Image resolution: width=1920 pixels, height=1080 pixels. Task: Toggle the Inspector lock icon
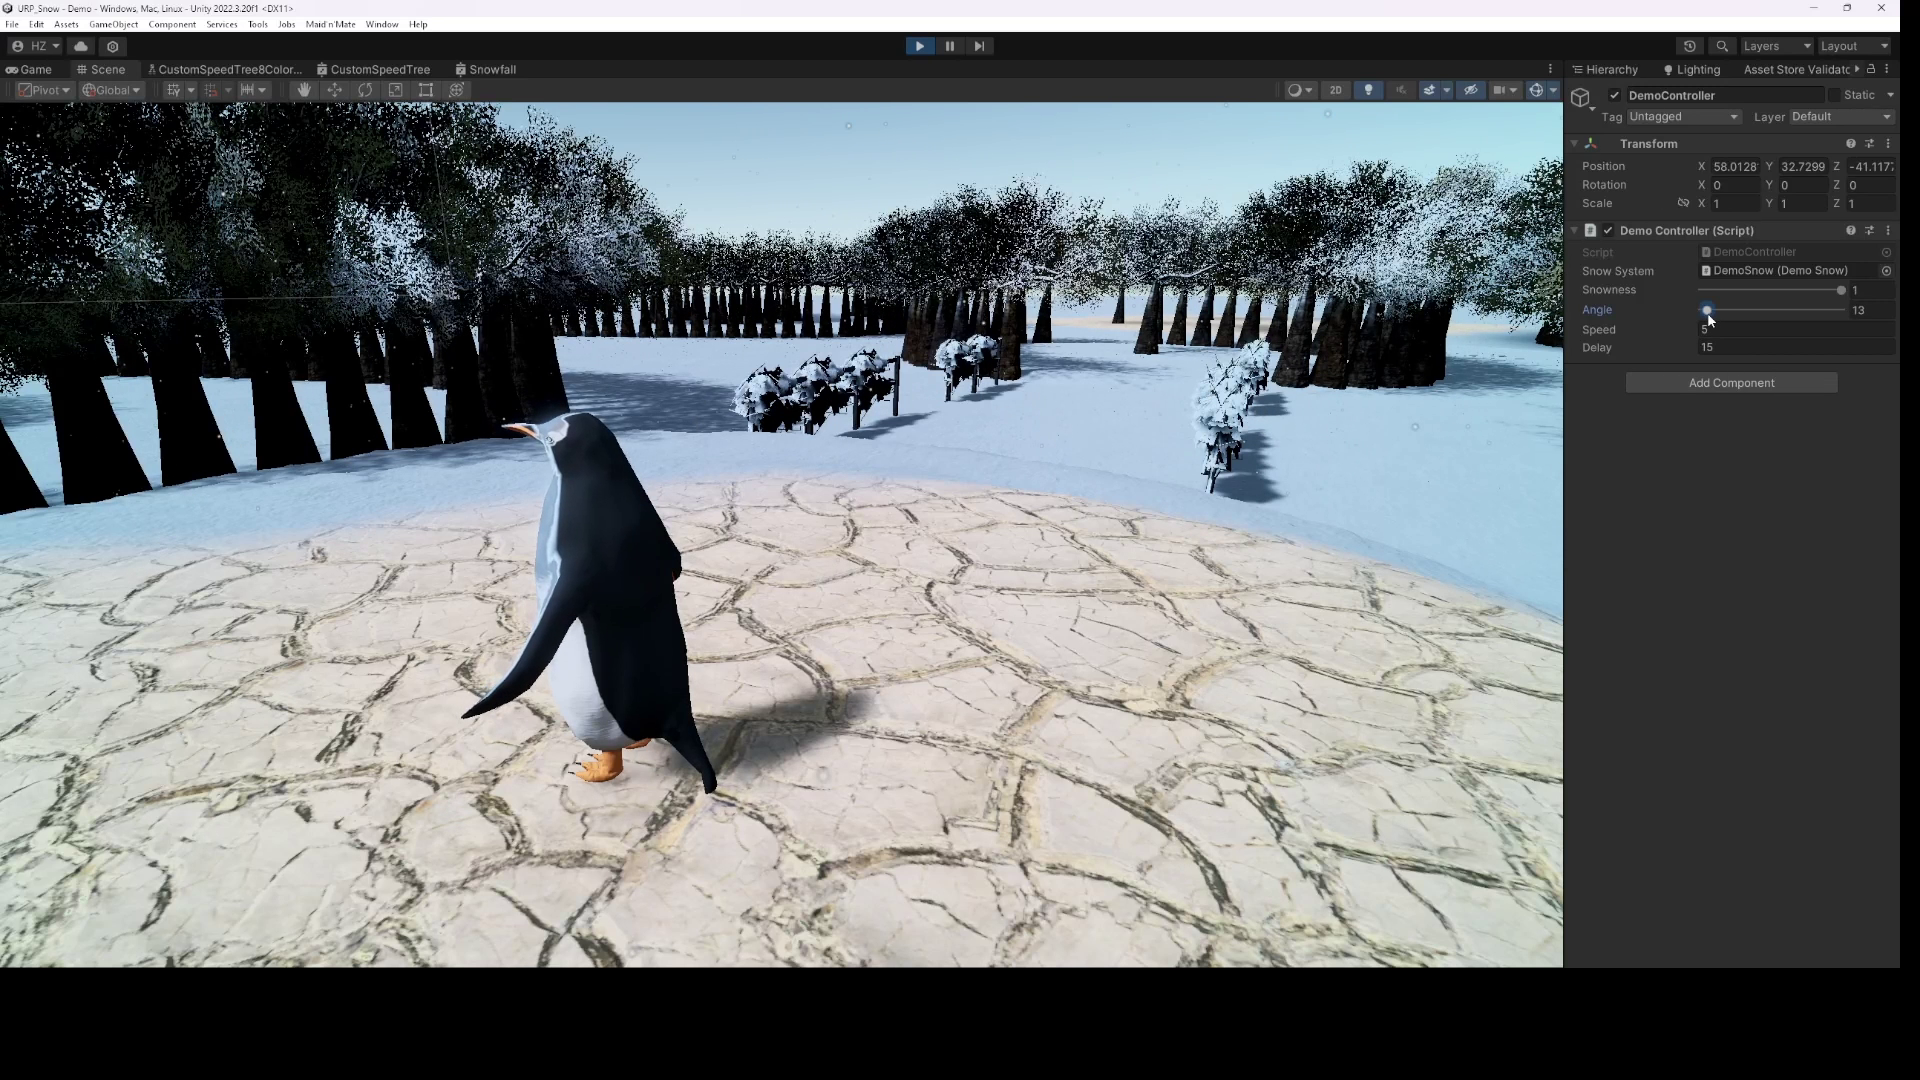pyautogui.click(x=1871, y=69)
